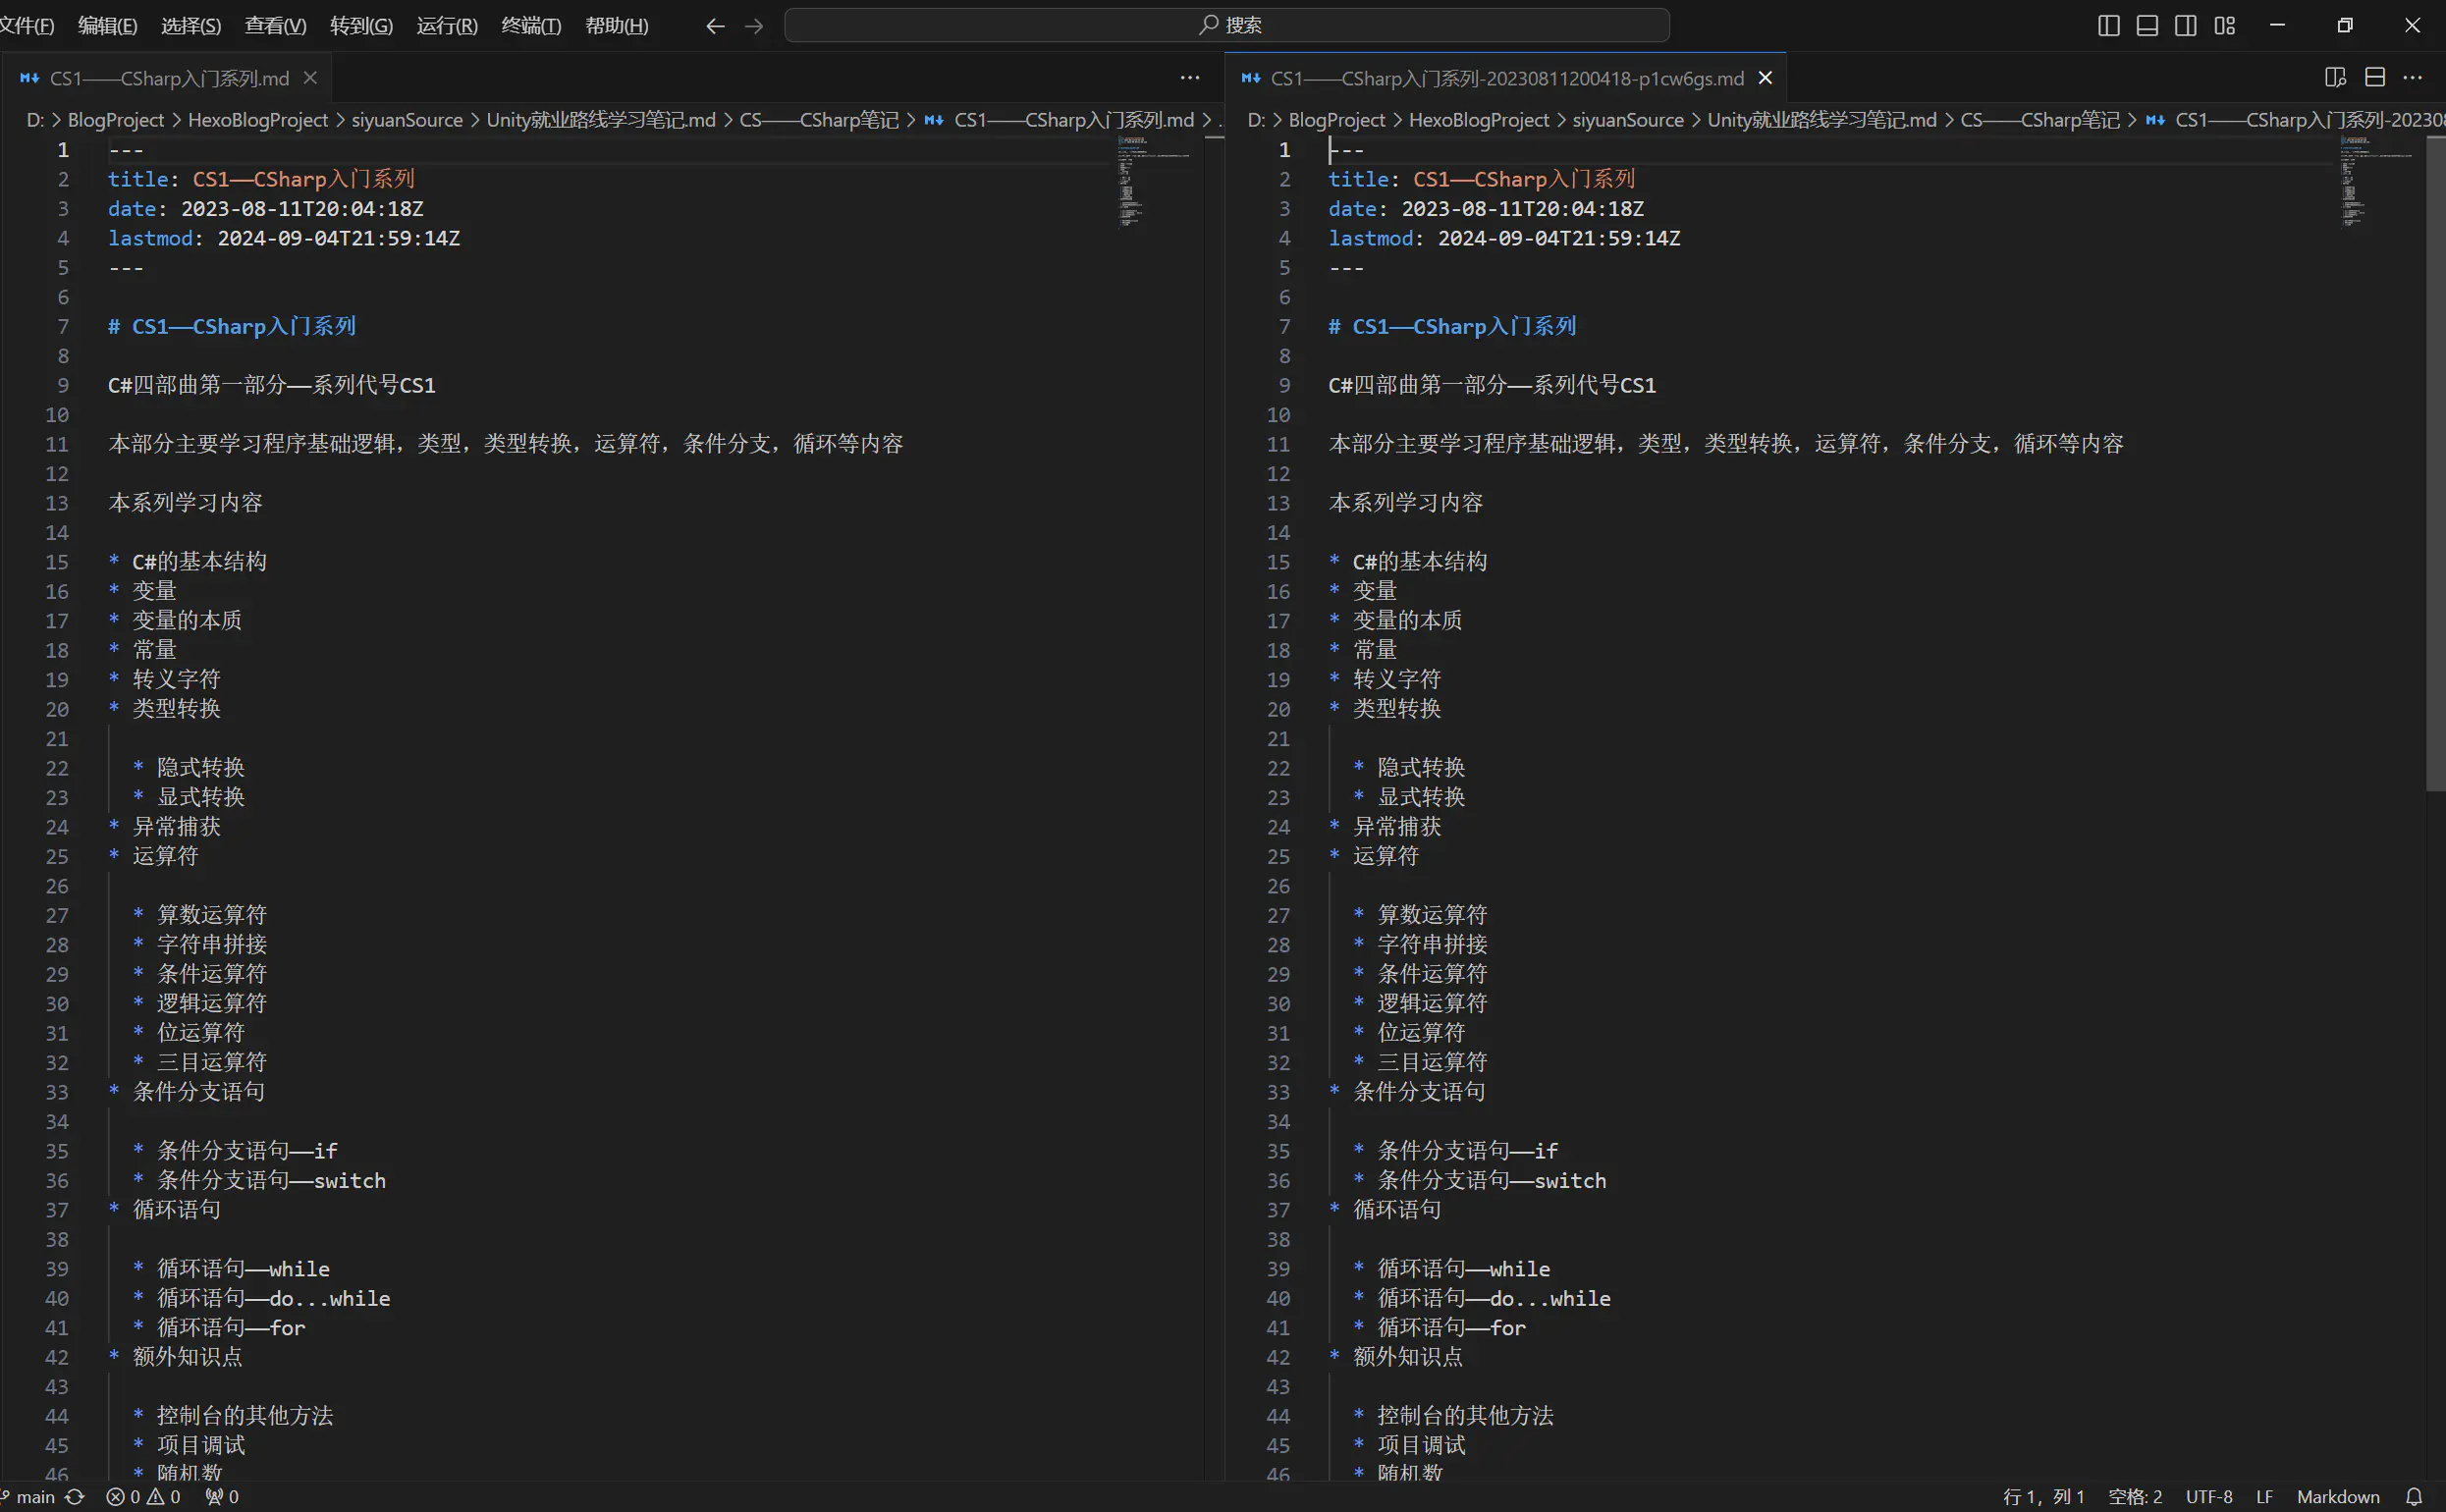
Task: Switch to the CS1——CSharp入门系列-20230811200418-p1cw6gs.md tab
Action: click(1506, 78)
